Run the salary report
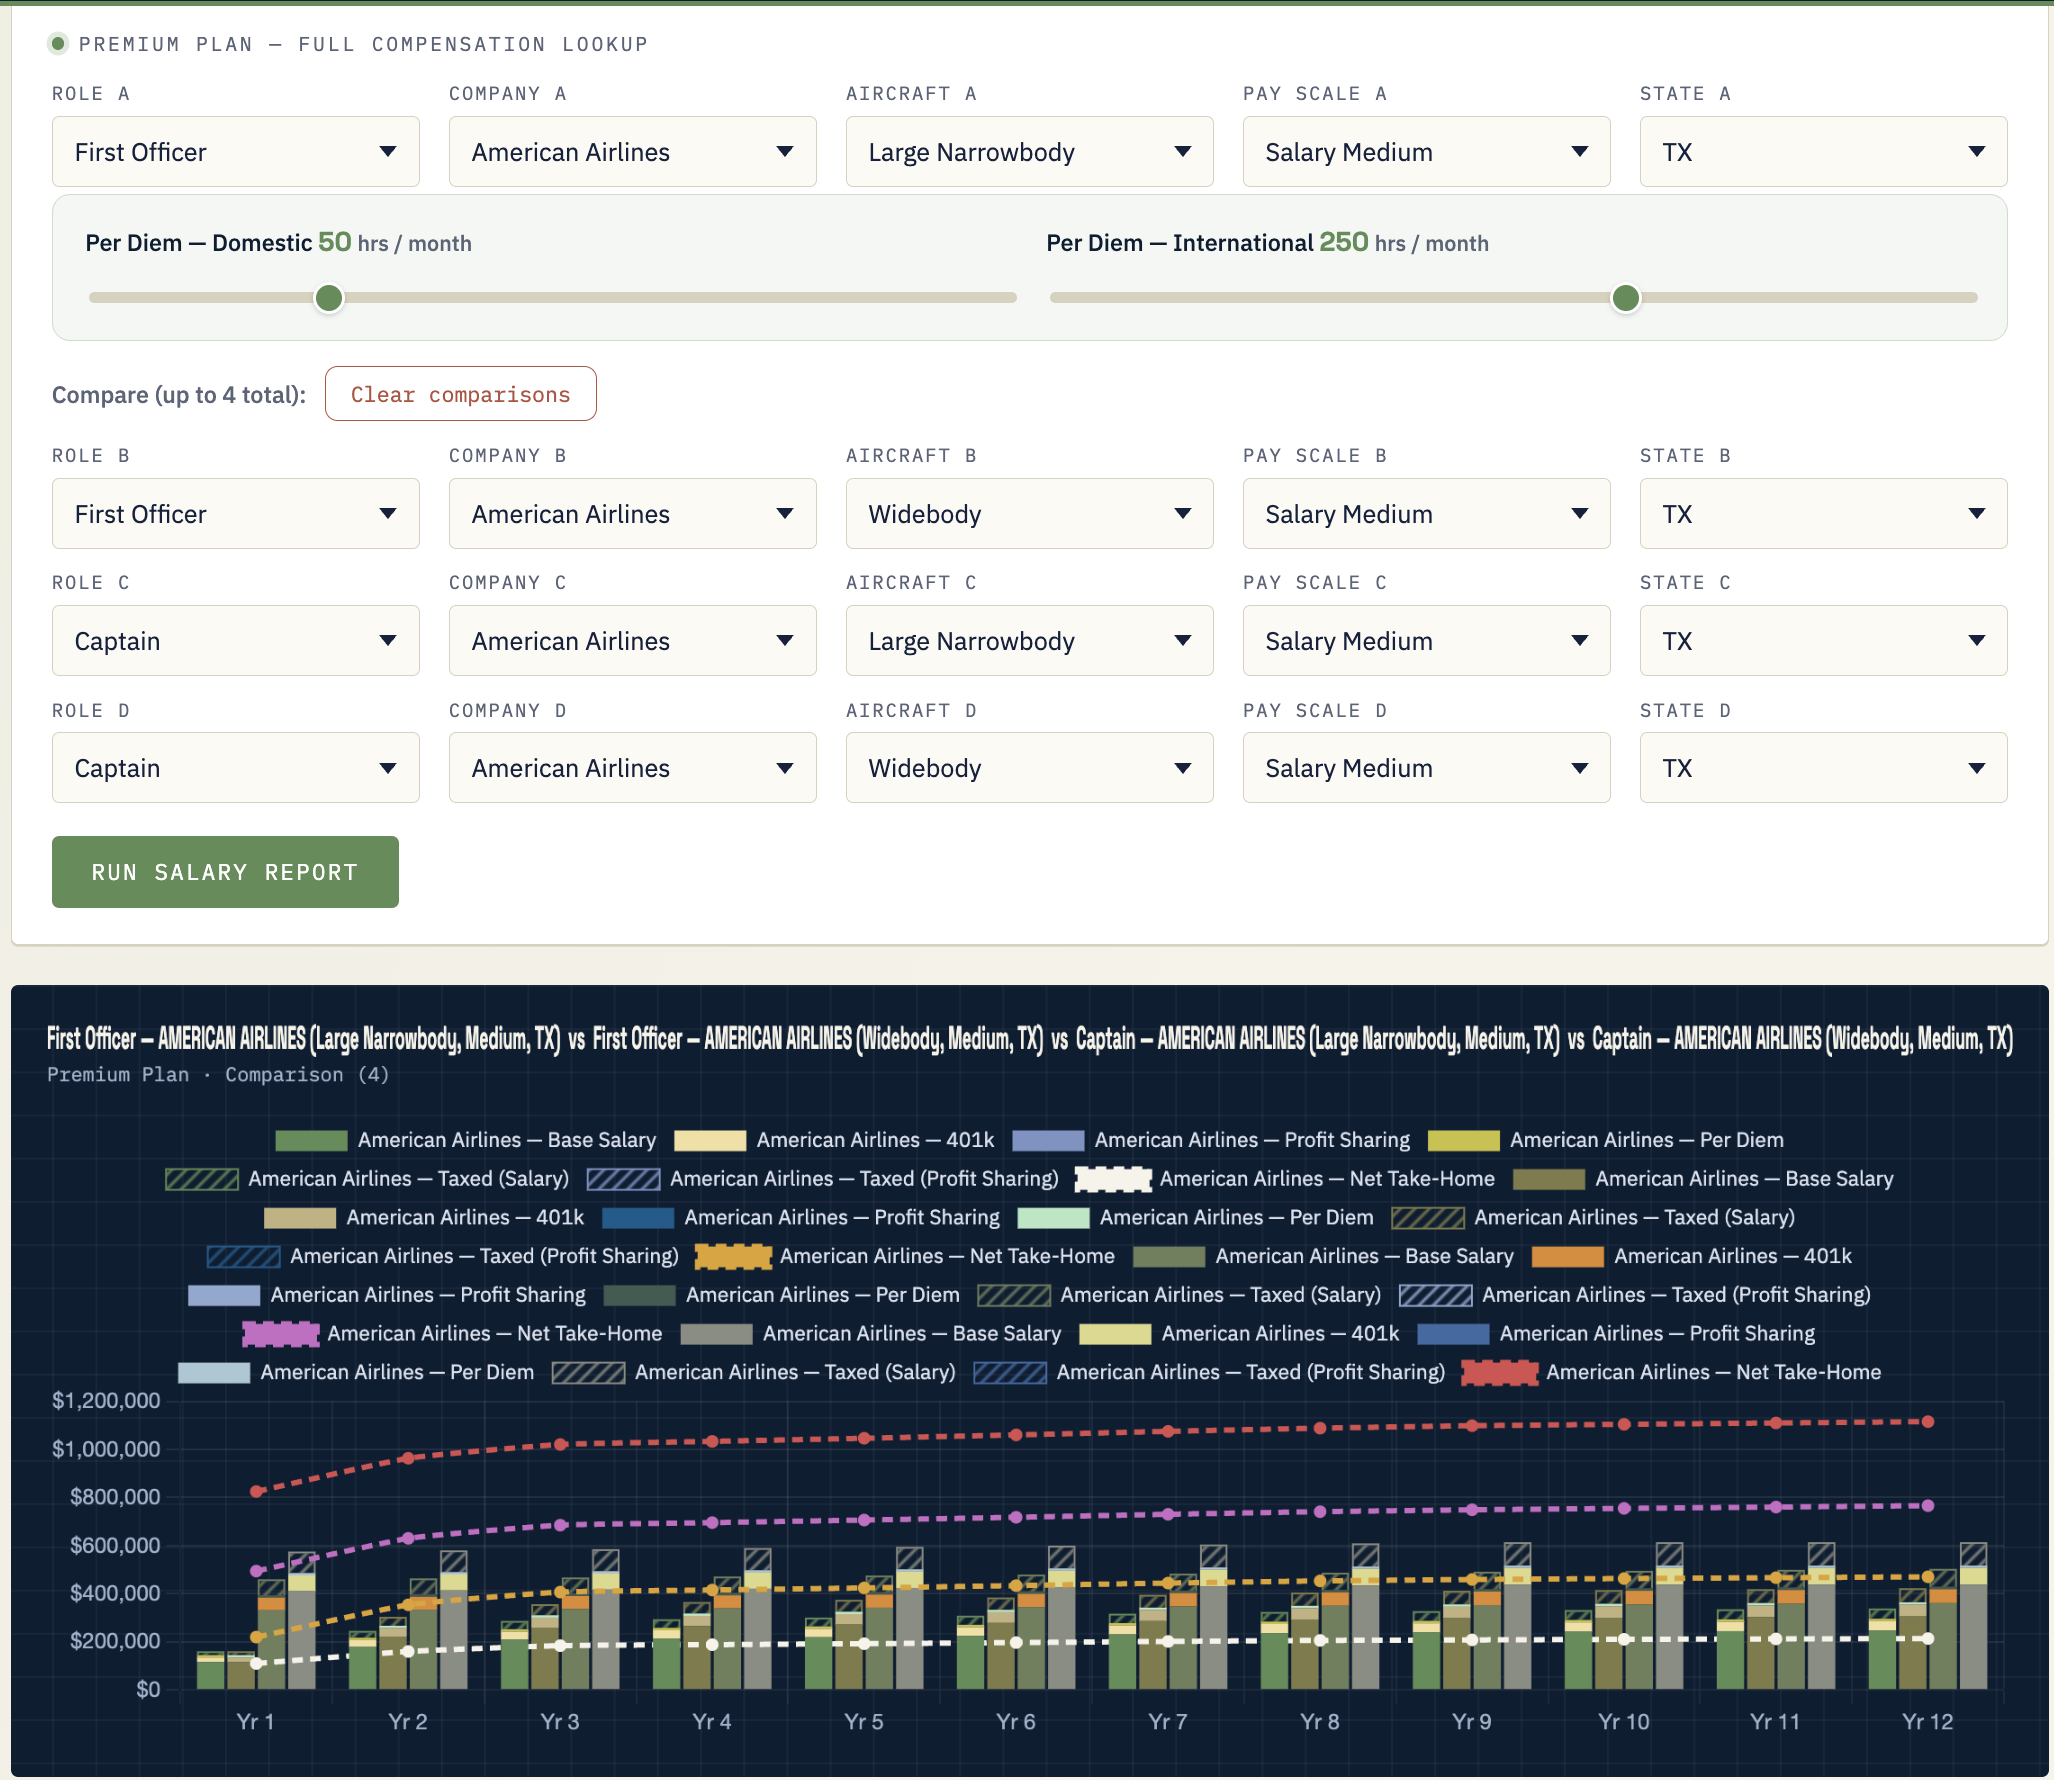Image resolution: width=2054 pixels, height=1780 pixels. pyautogui.click(x=225, y=872)
